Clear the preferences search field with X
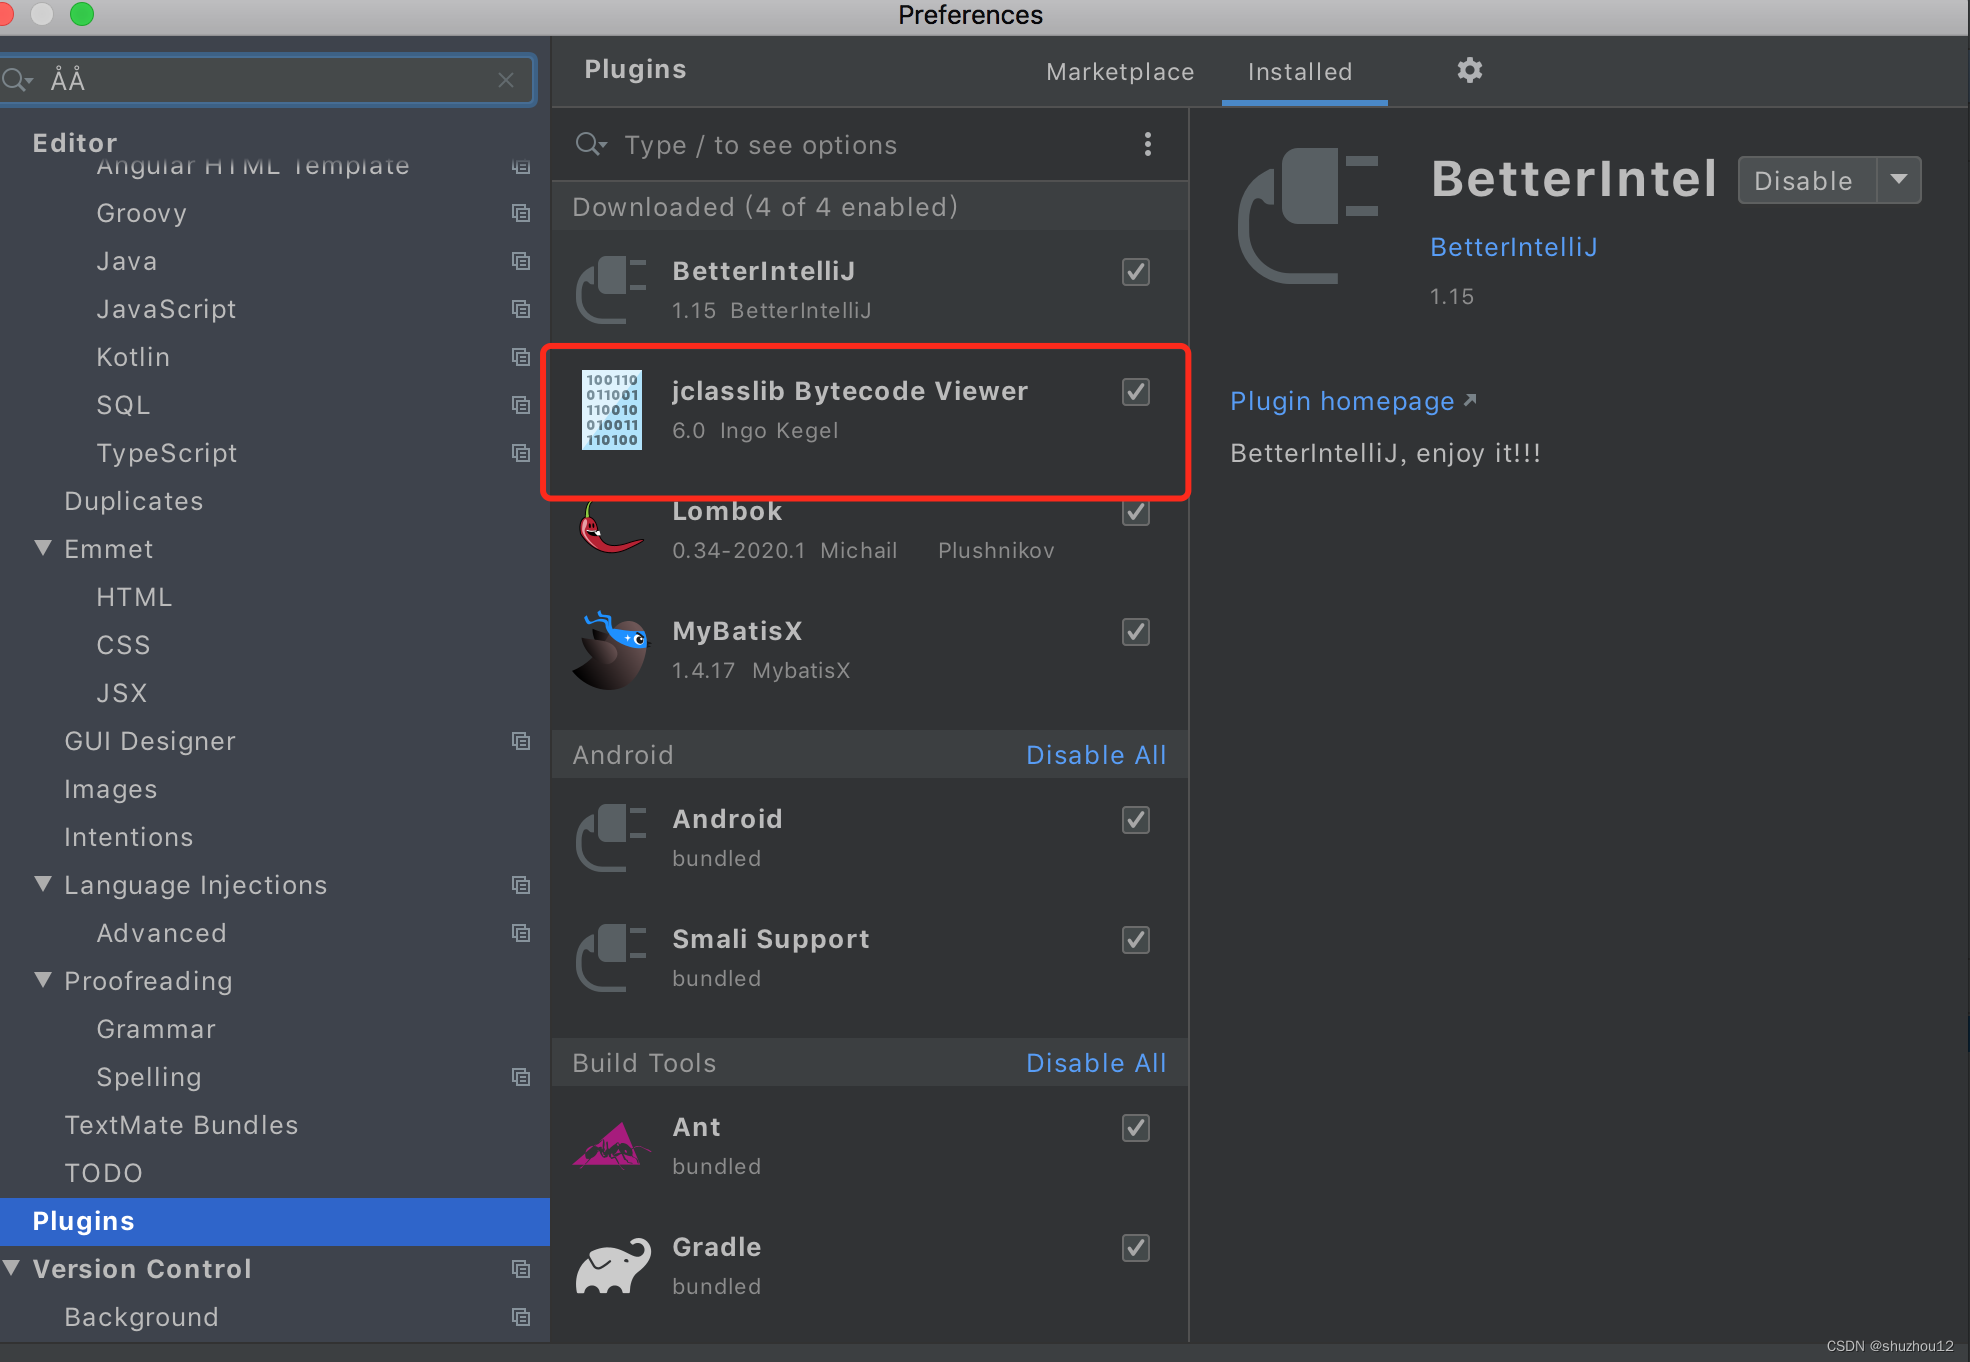 (x=506, y=80)
